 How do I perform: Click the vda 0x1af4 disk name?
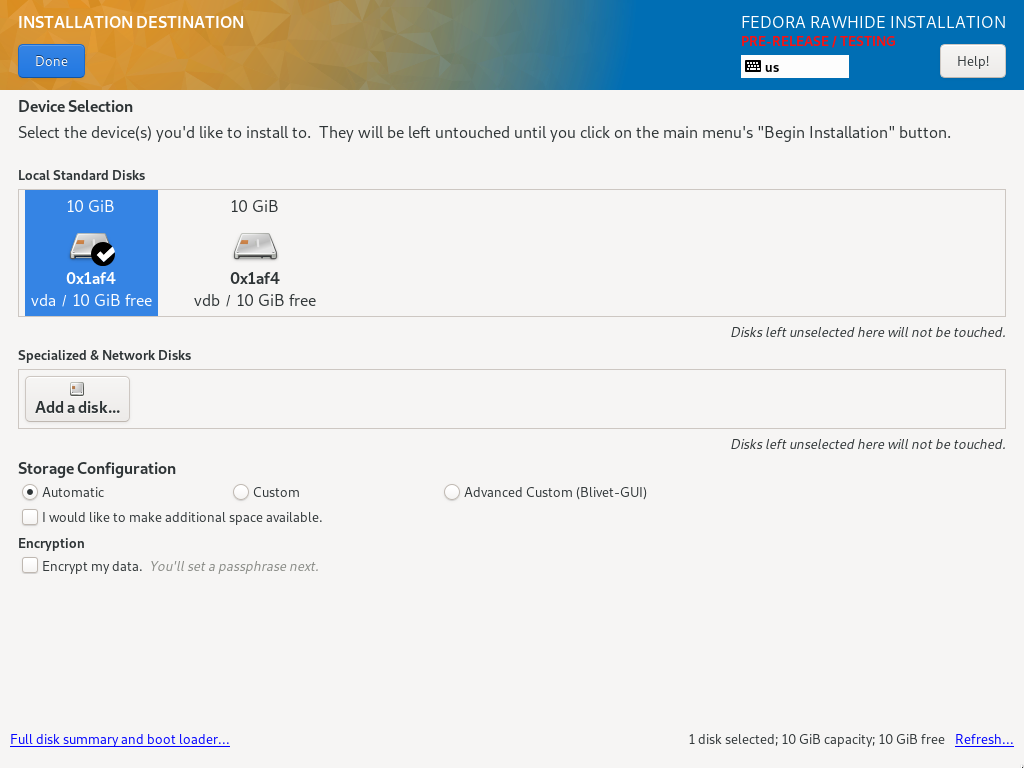click(91, 278)
